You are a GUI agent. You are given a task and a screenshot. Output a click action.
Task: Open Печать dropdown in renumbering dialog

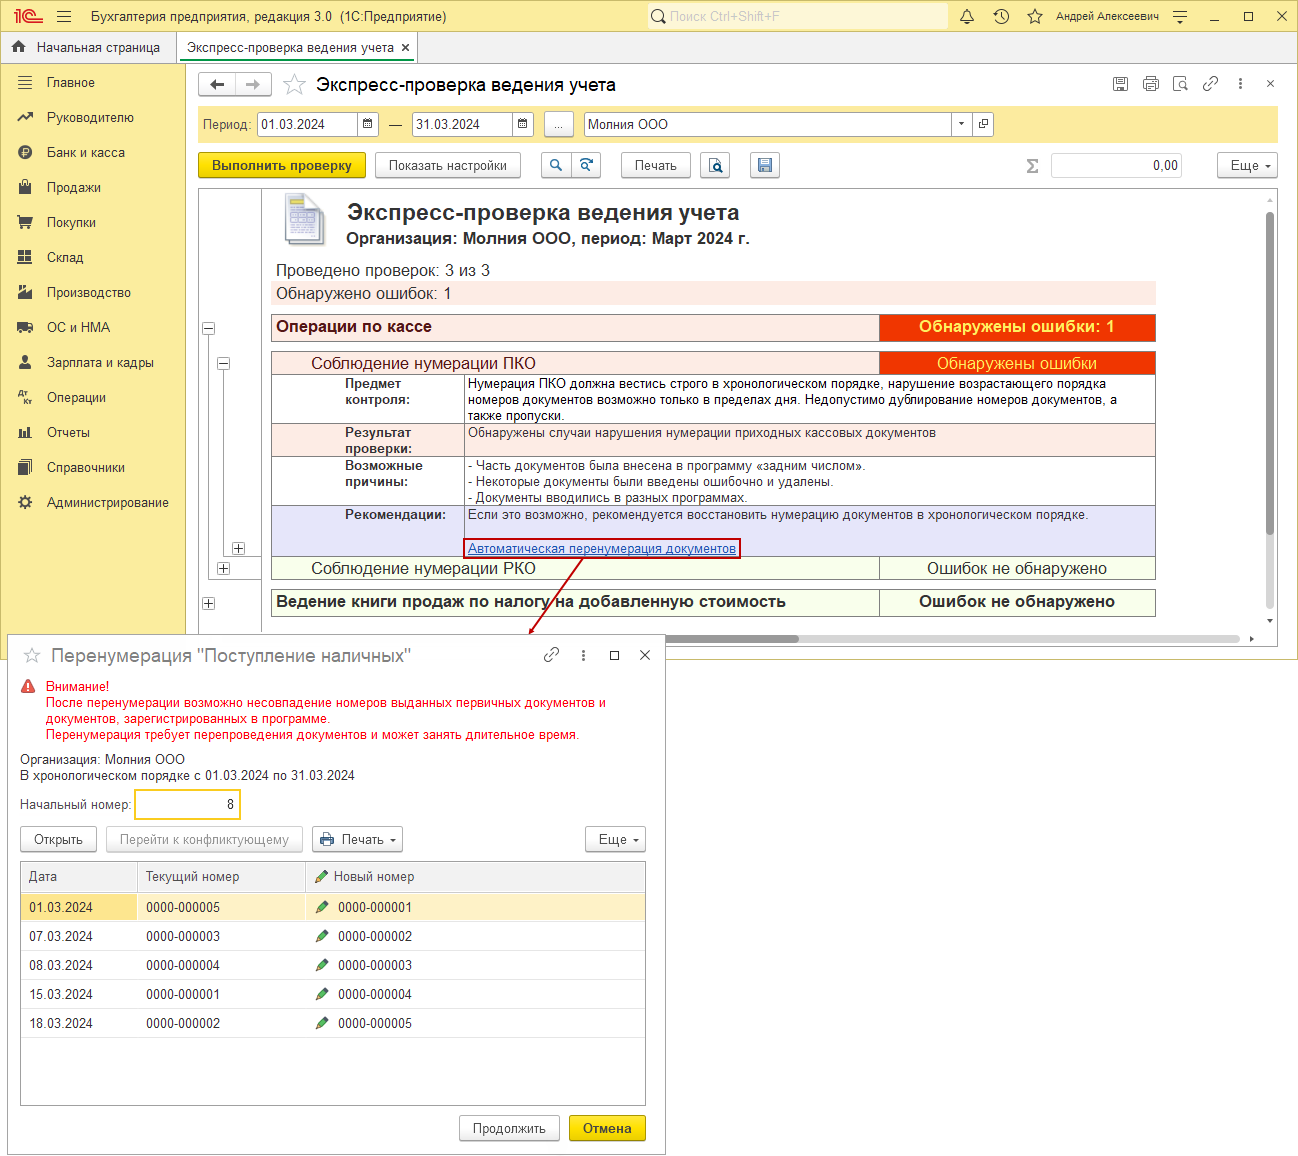[357, 839]
